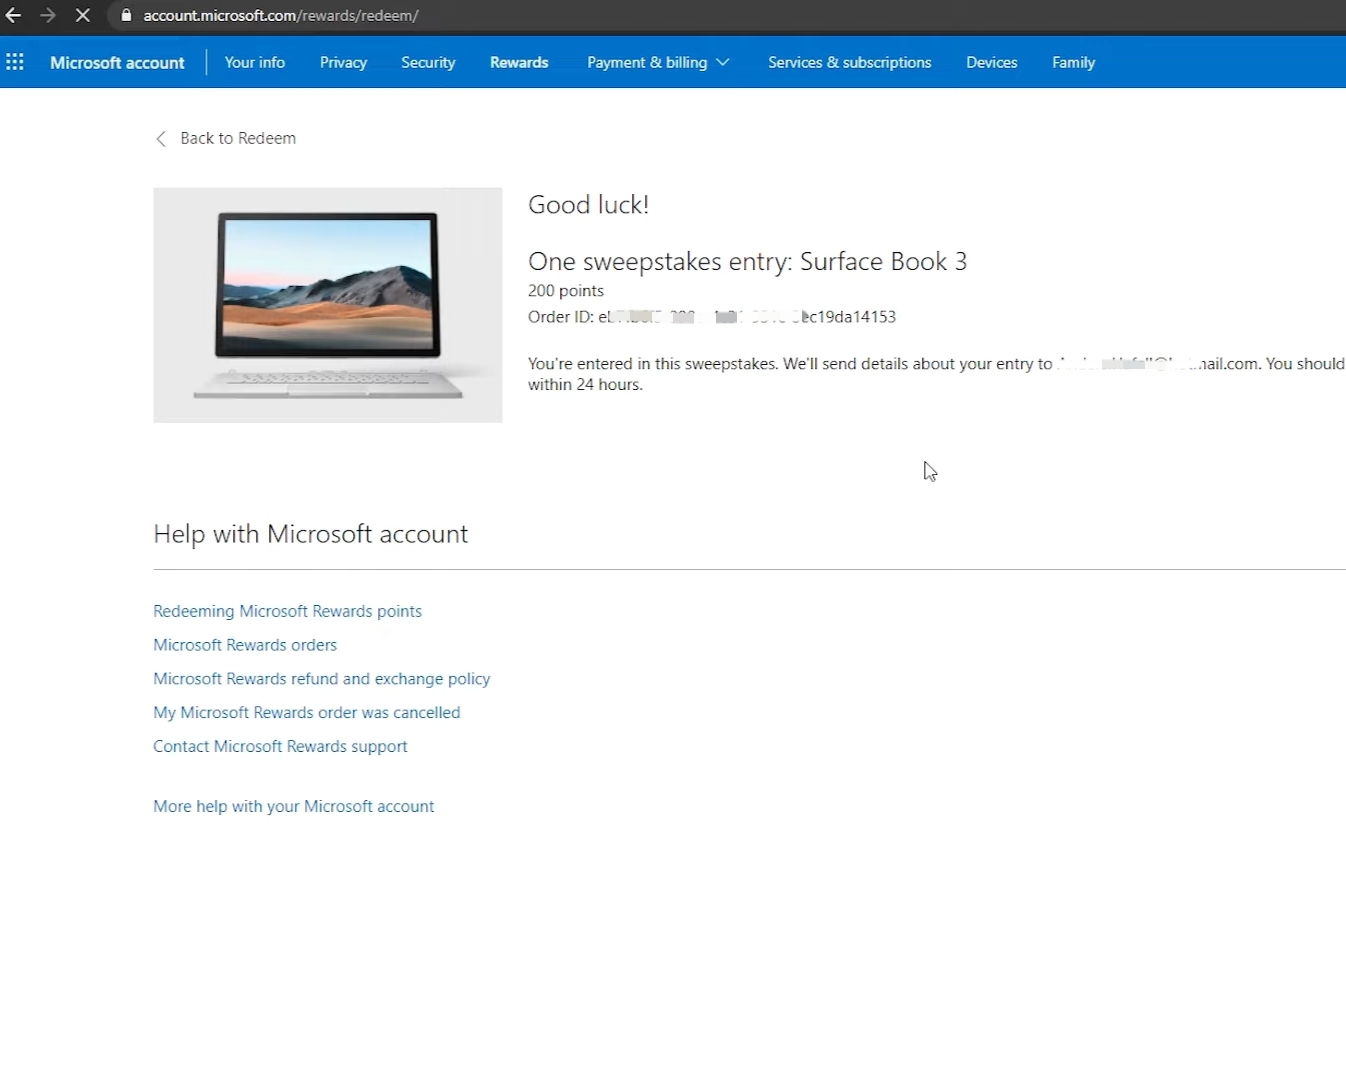This screenshot has height=1080, width=1346.
Task: Open More help with your Microsoft account
Action: (x=293, y=806)
